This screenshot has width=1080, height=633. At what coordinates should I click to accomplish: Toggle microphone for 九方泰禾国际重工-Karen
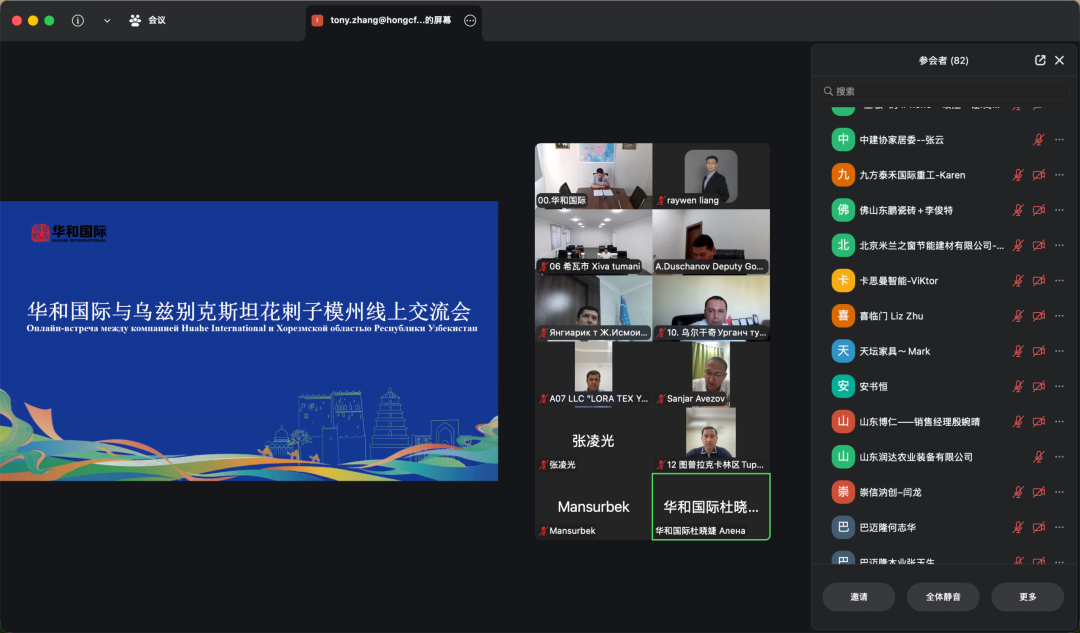[x=1018, y=175]
